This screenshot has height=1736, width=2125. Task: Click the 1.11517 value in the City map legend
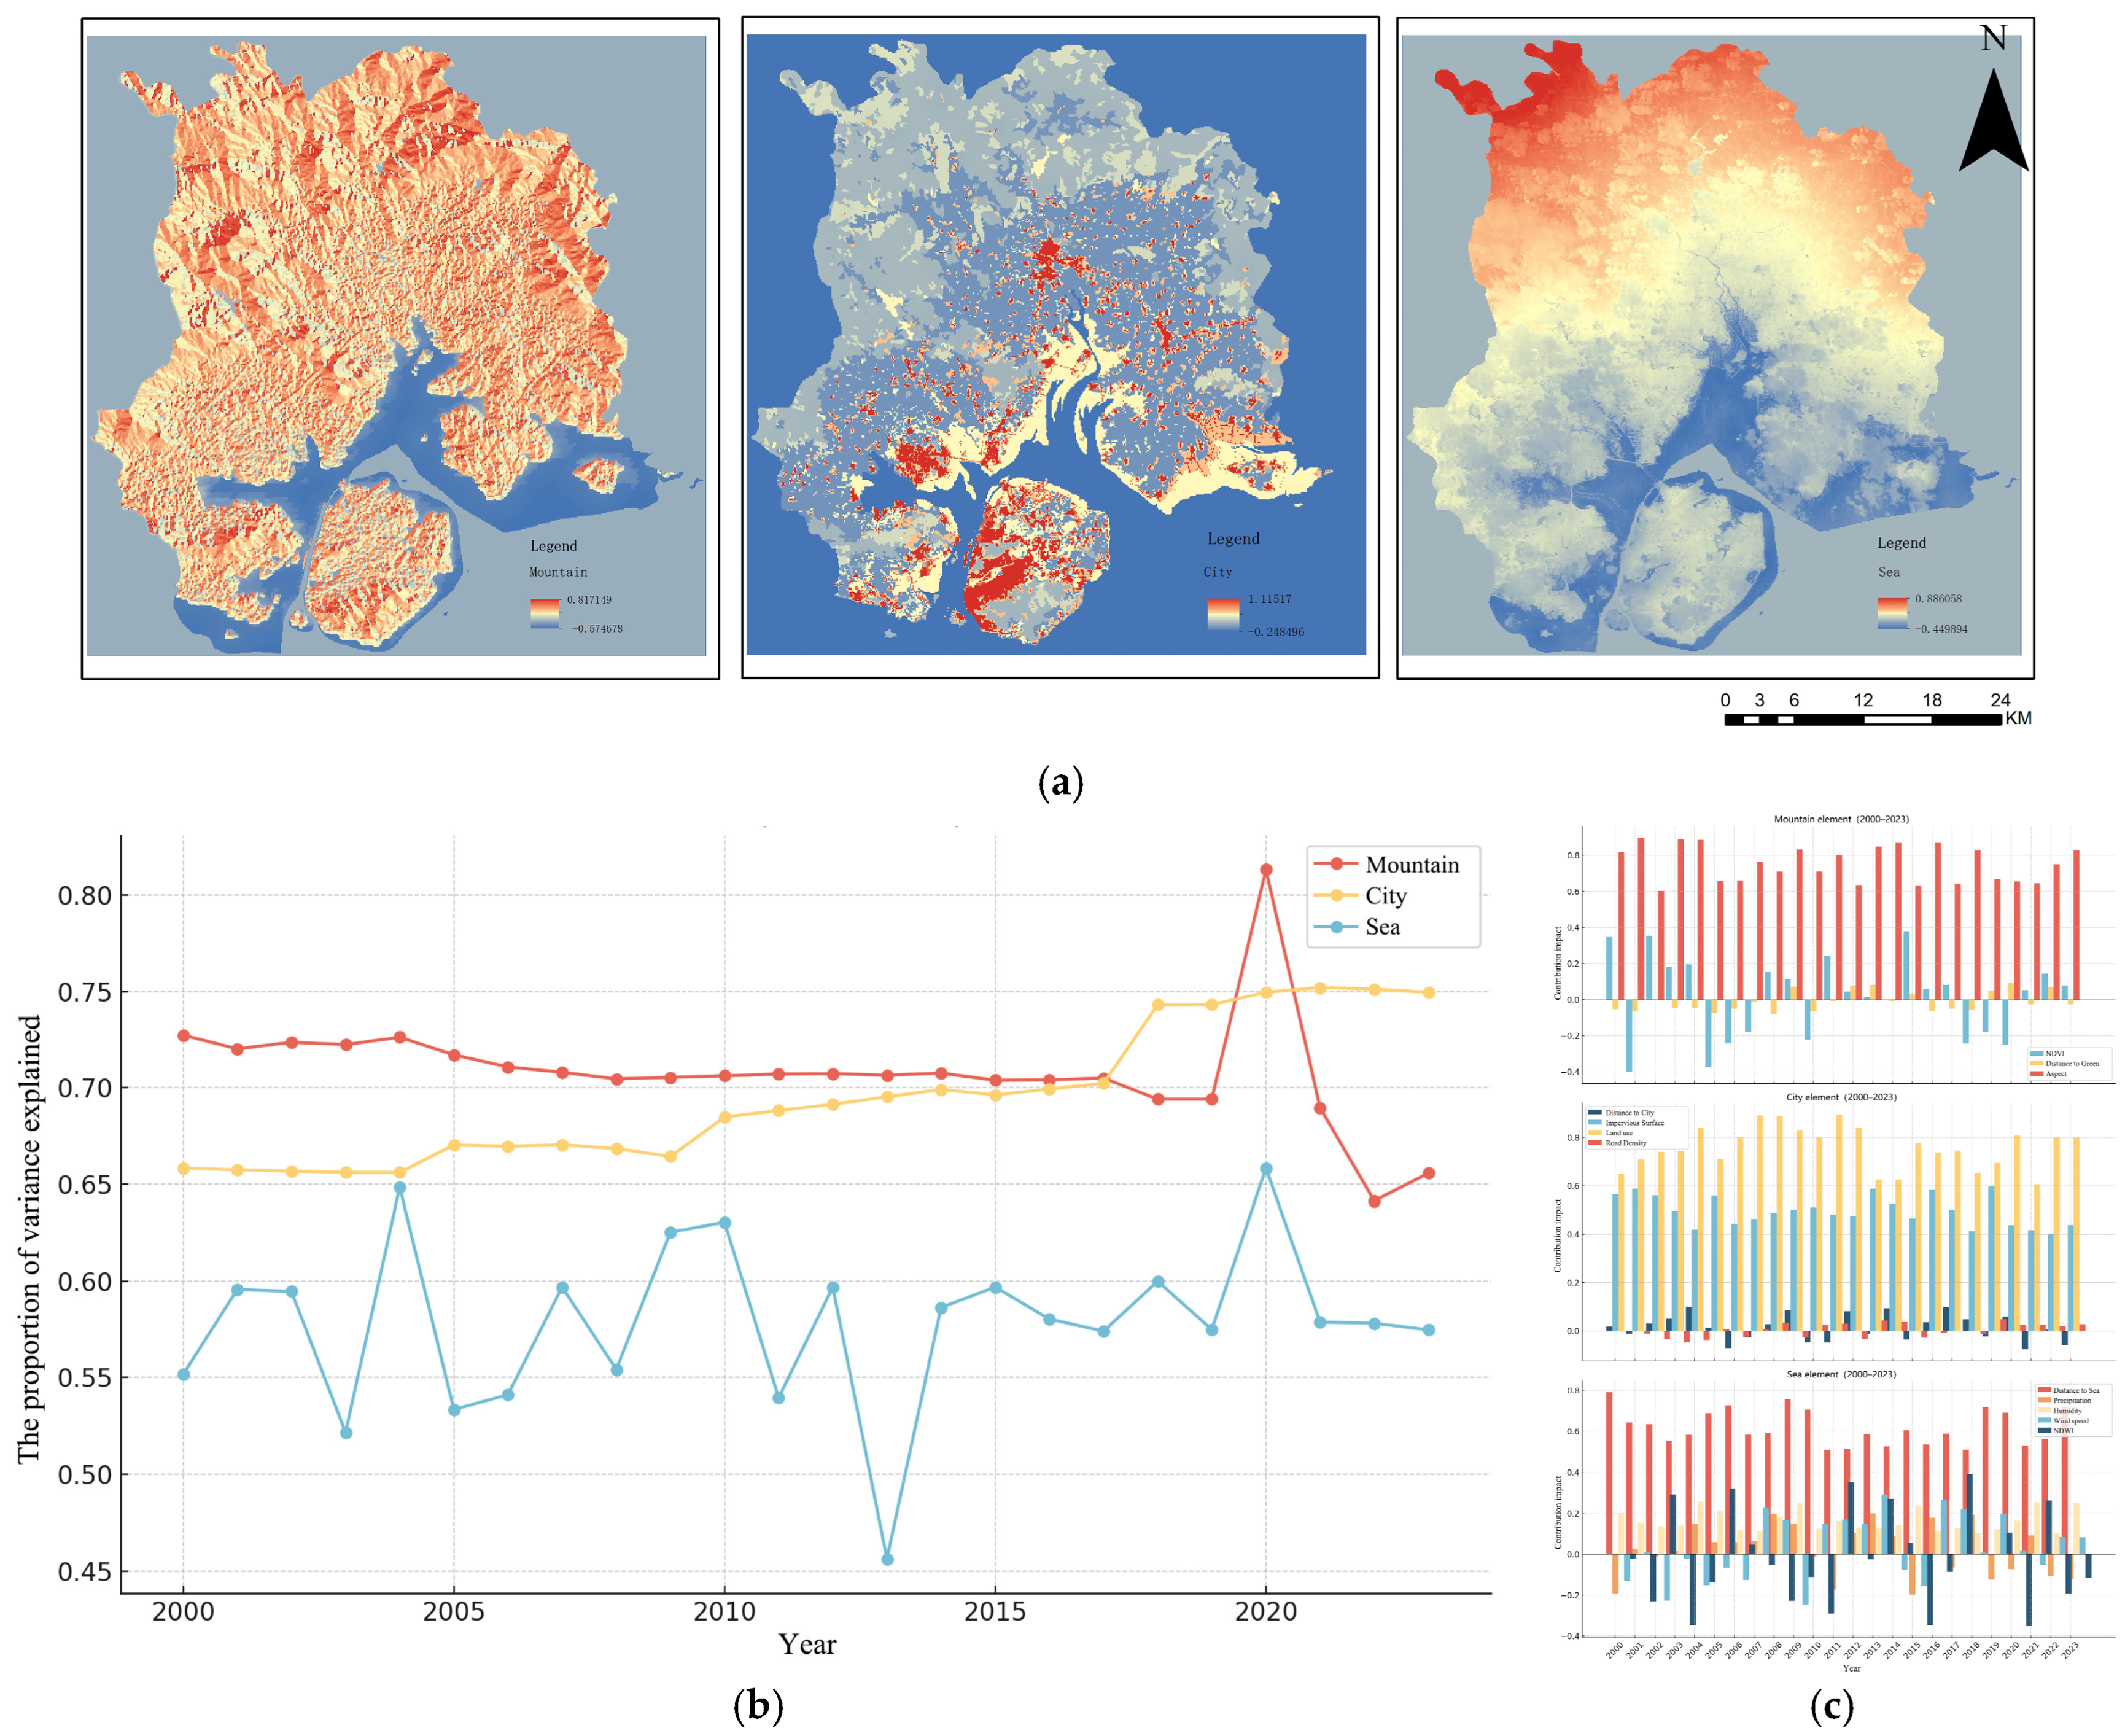click(x=1269, y=599)
